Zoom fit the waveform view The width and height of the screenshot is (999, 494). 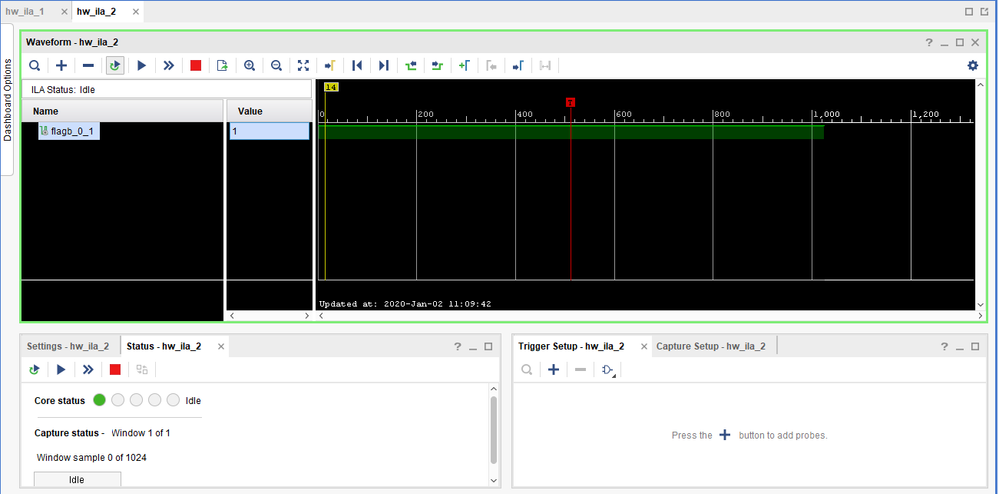pyautogui.click(x=303, y=65)
